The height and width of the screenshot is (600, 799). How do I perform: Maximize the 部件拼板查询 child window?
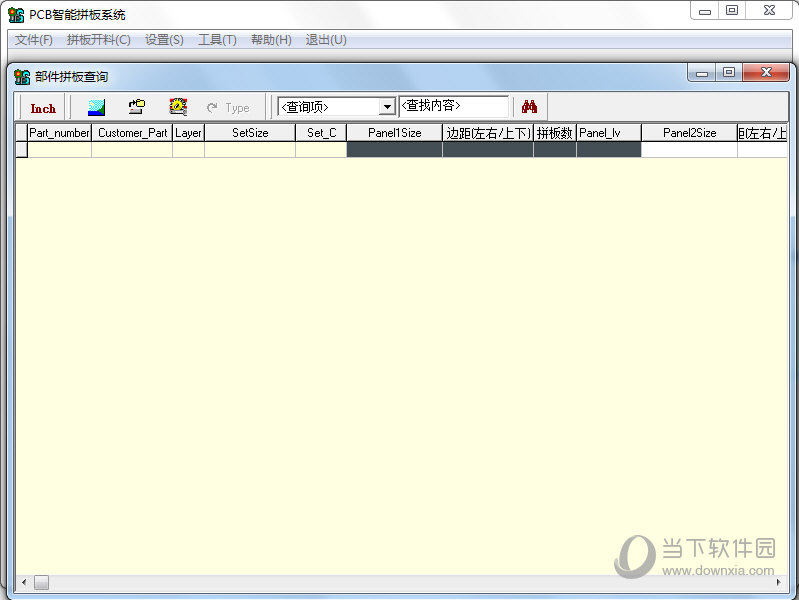pos(729,72)
